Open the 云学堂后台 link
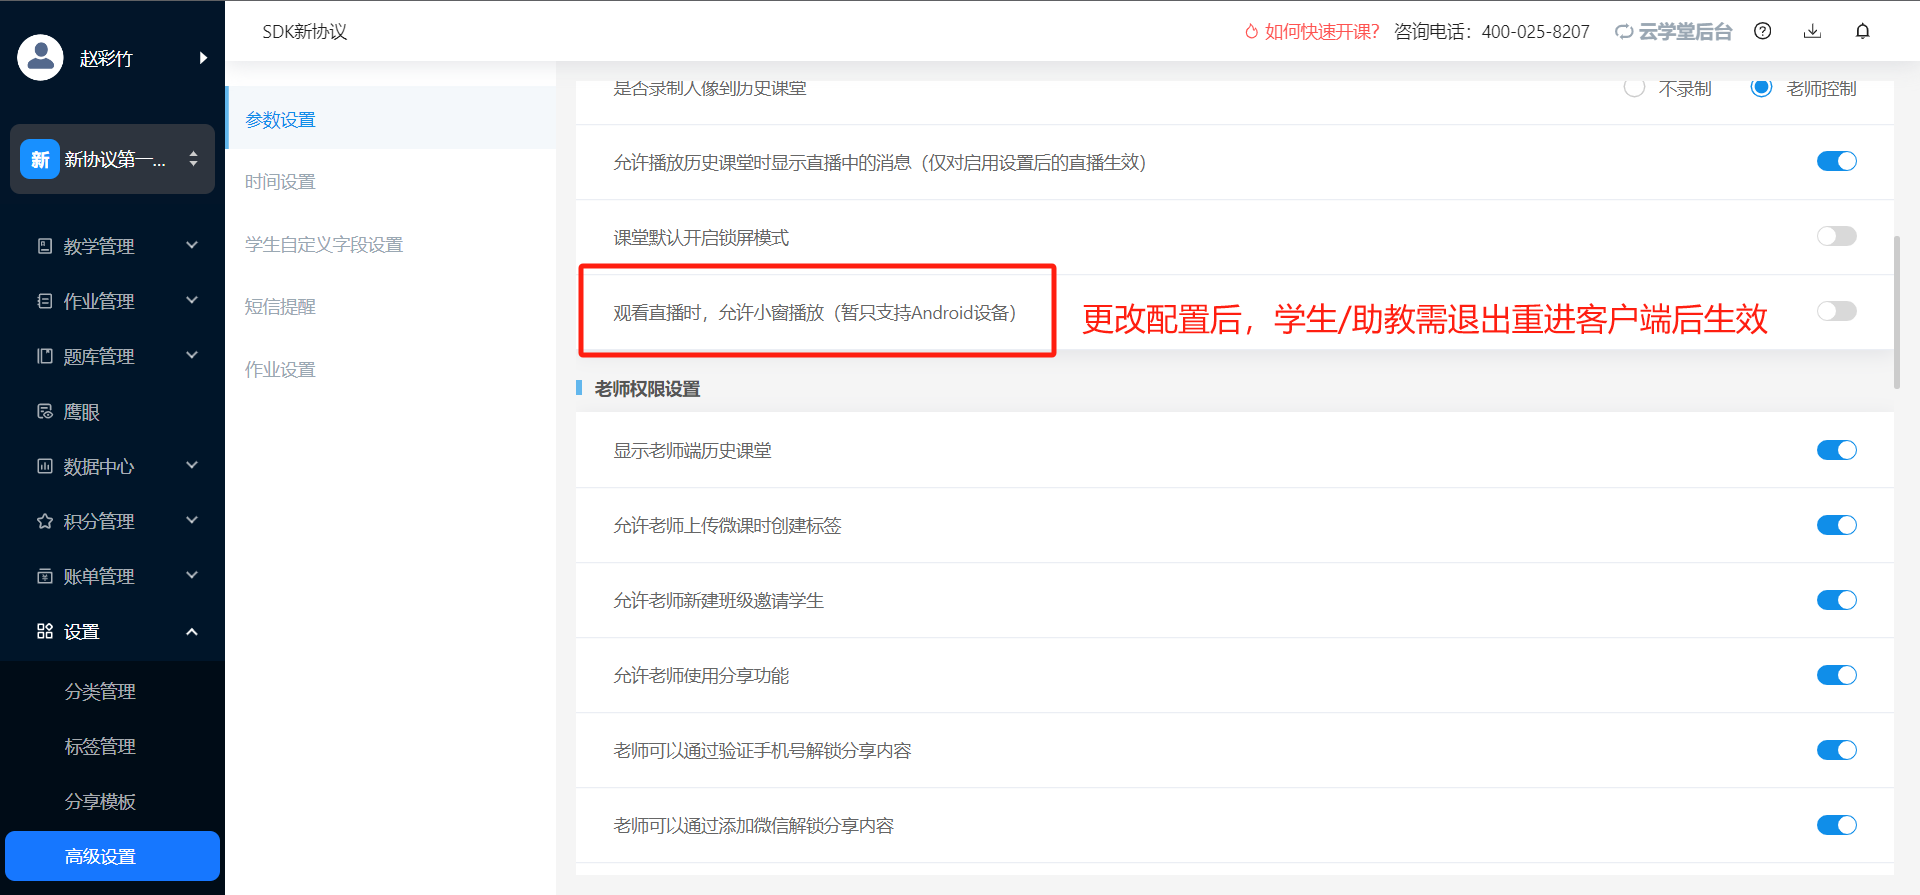Image resolution: width=1920 pixels, height=895 pixels. [x=1685, y=32]
